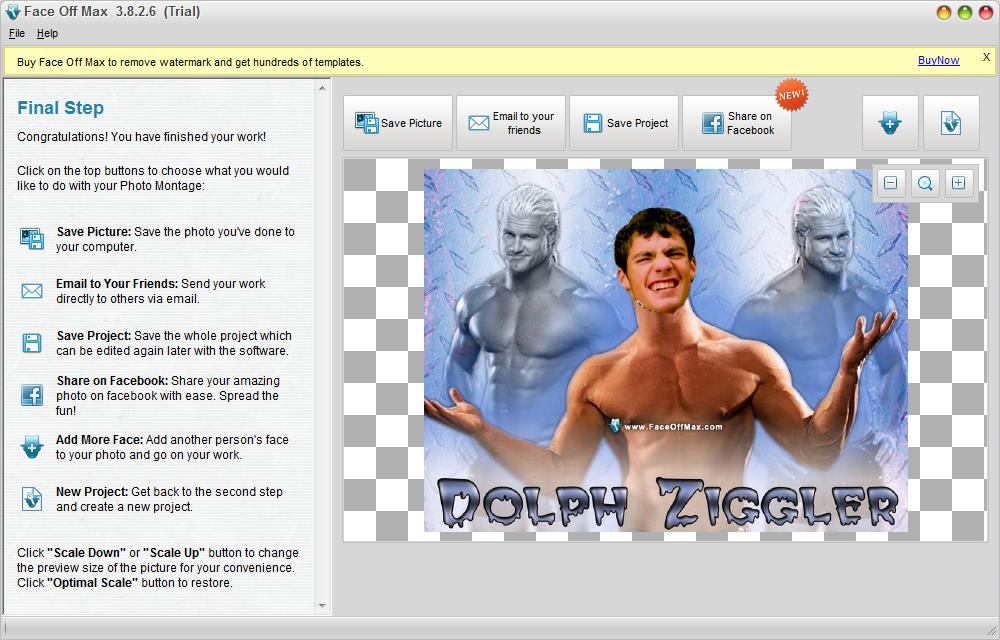The image size is (1000, 640).
Task: Click left panel scrollbar up arrow
Action: [x=322, y=88]
